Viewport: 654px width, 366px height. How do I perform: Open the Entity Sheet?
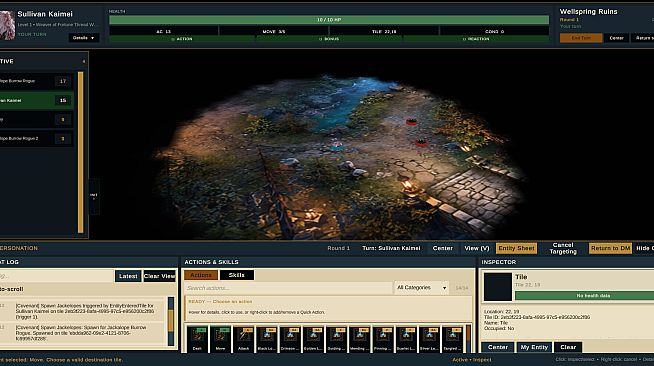click(x=516, y=248)
